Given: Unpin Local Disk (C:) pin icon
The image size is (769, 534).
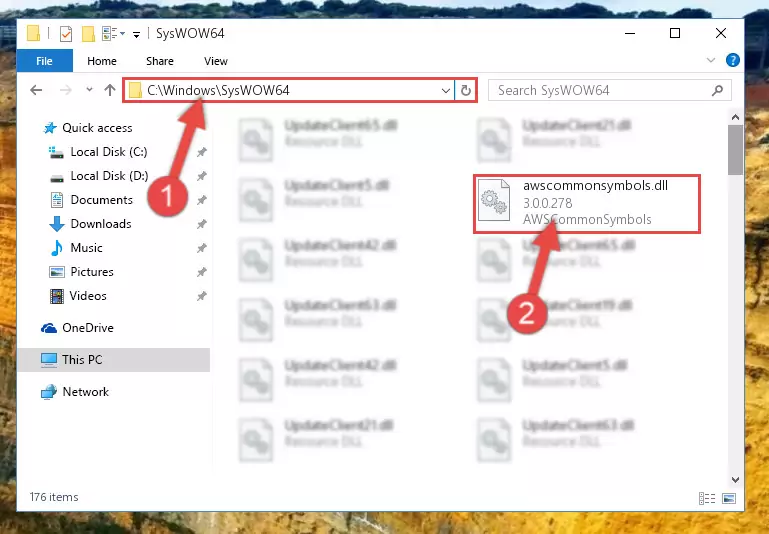Looking at the screenshot, I should click(201, 152).
